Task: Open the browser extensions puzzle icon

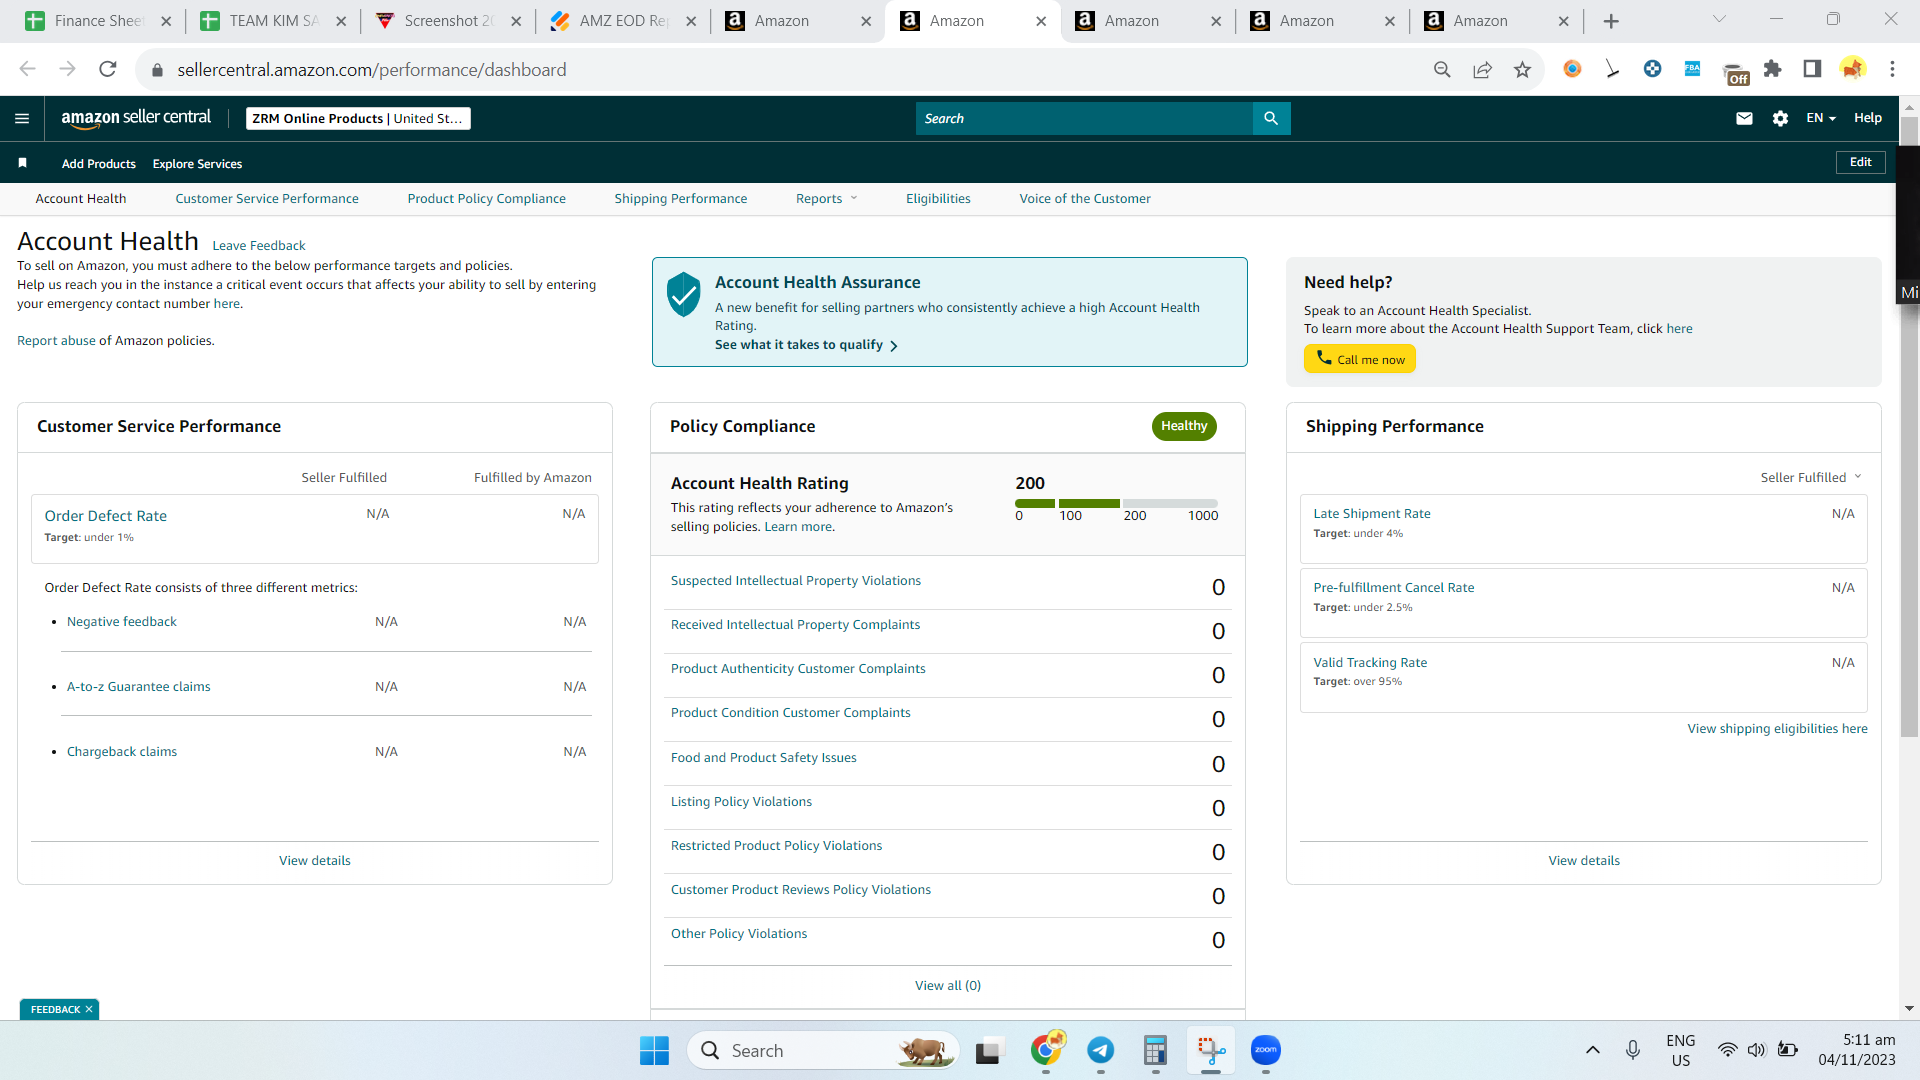Action: [x=1773, y=69]
